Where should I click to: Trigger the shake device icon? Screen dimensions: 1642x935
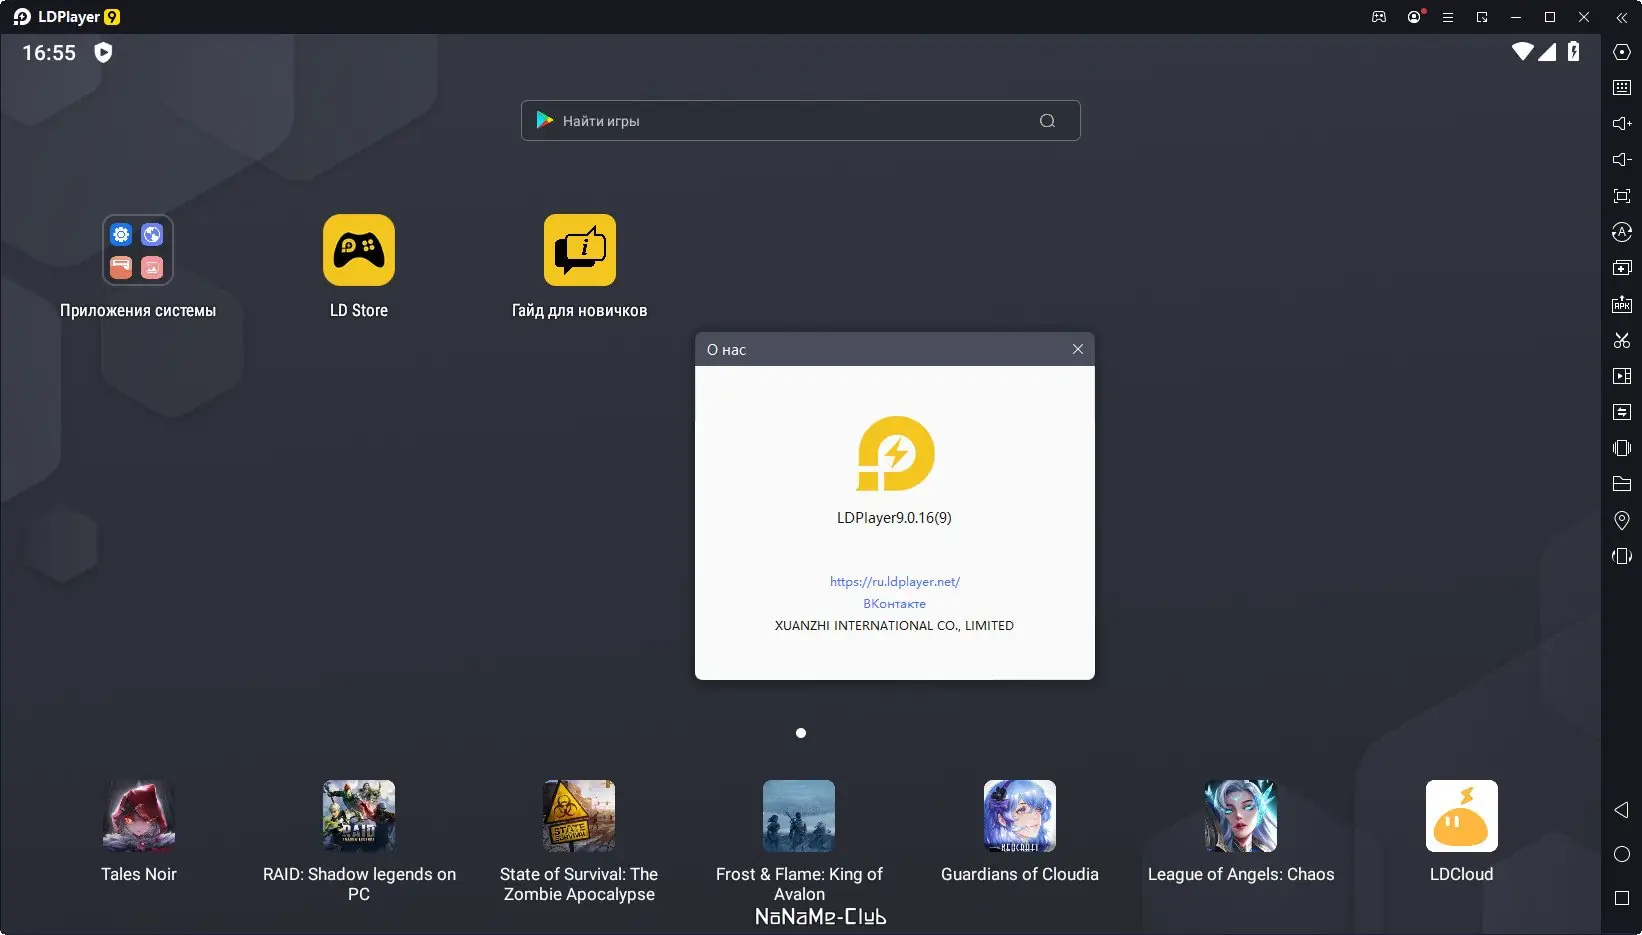1622,448
